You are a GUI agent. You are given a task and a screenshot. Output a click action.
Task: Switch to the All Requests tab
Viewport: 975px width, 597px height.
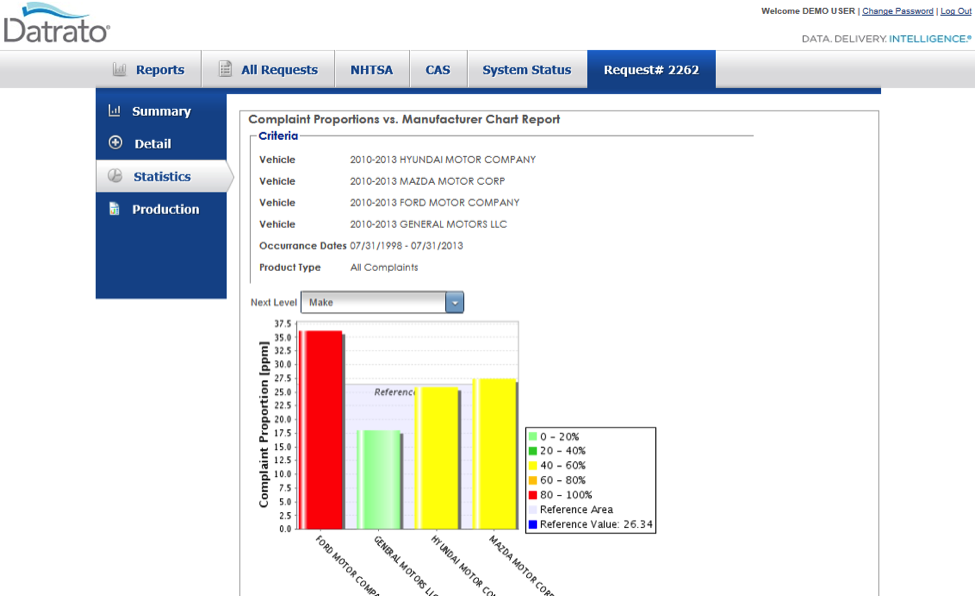coord(269,70)
